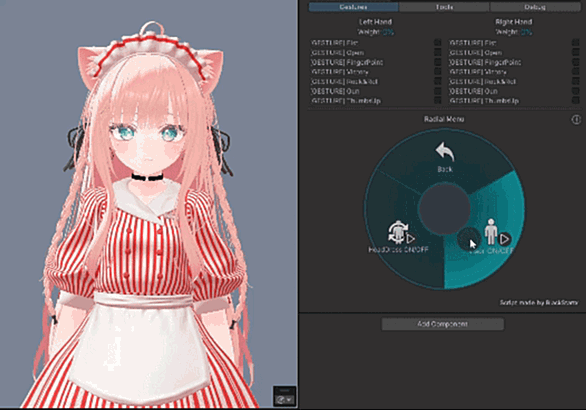Switch to the Tools tab
The image size is (586, 410).
pos(444,7)
